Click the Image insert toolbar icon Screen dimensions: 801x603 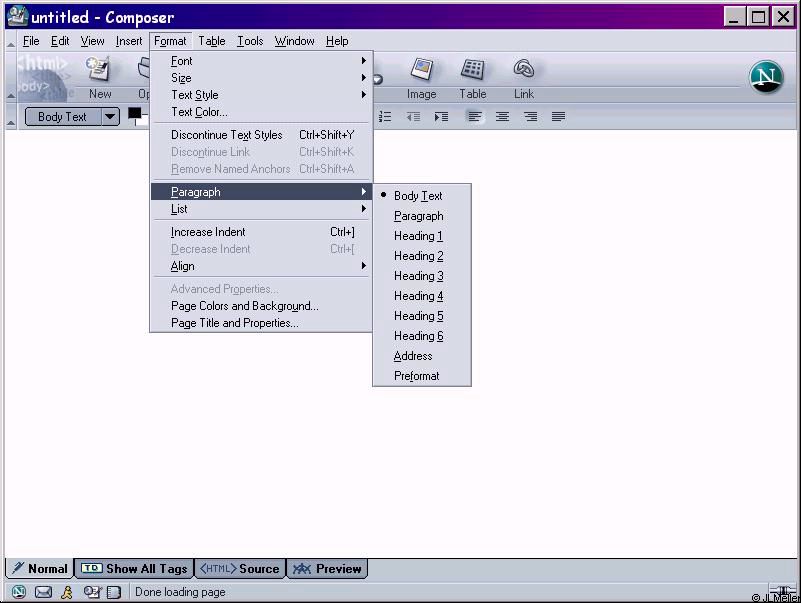(421, 69)
